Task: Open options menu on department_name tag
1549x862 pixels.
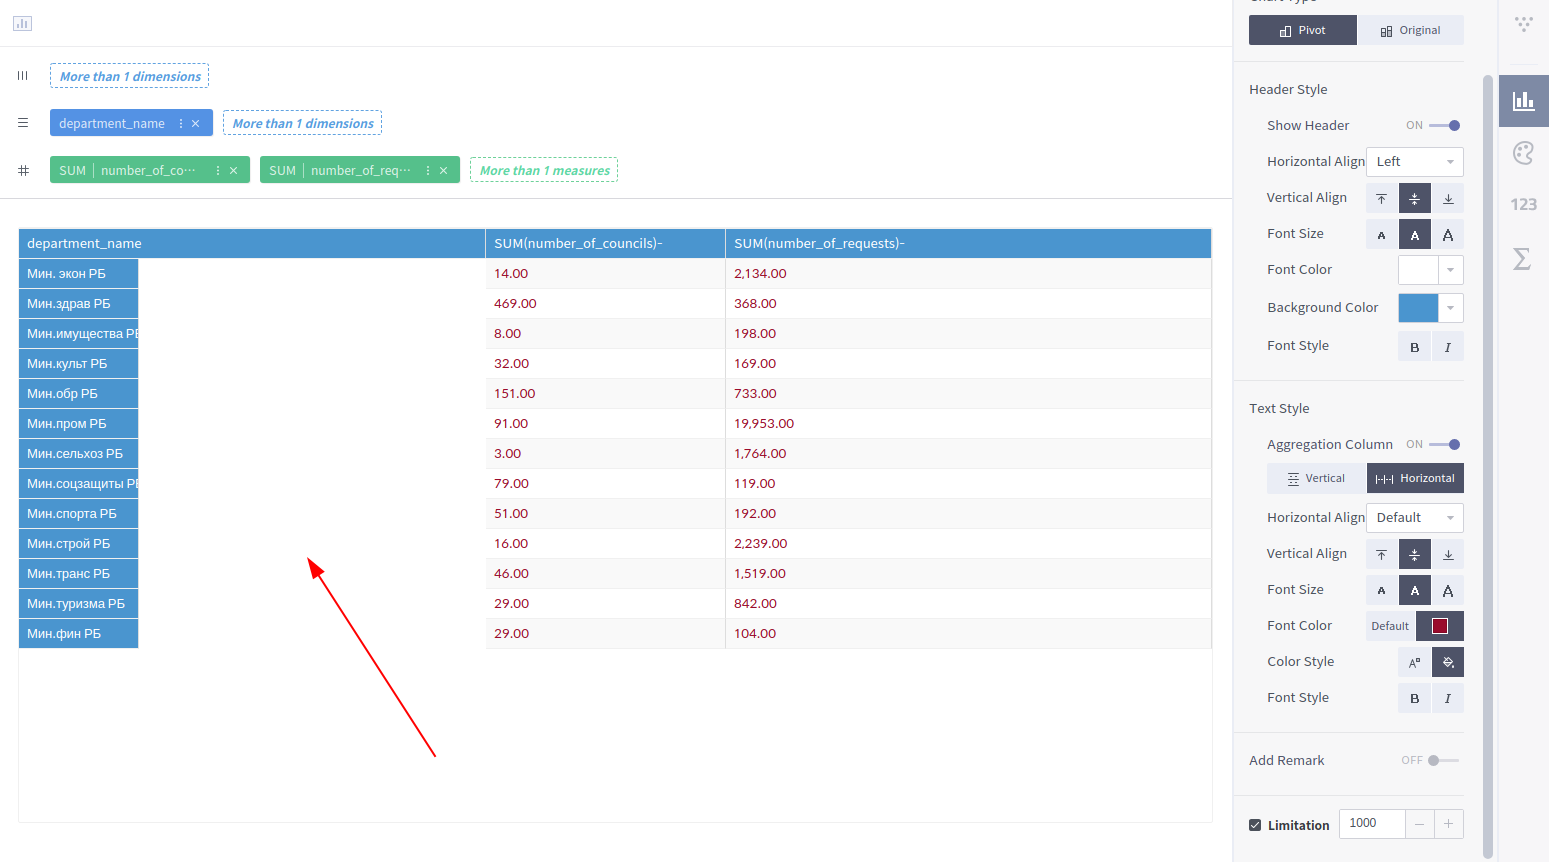Action: pos(181,124)
